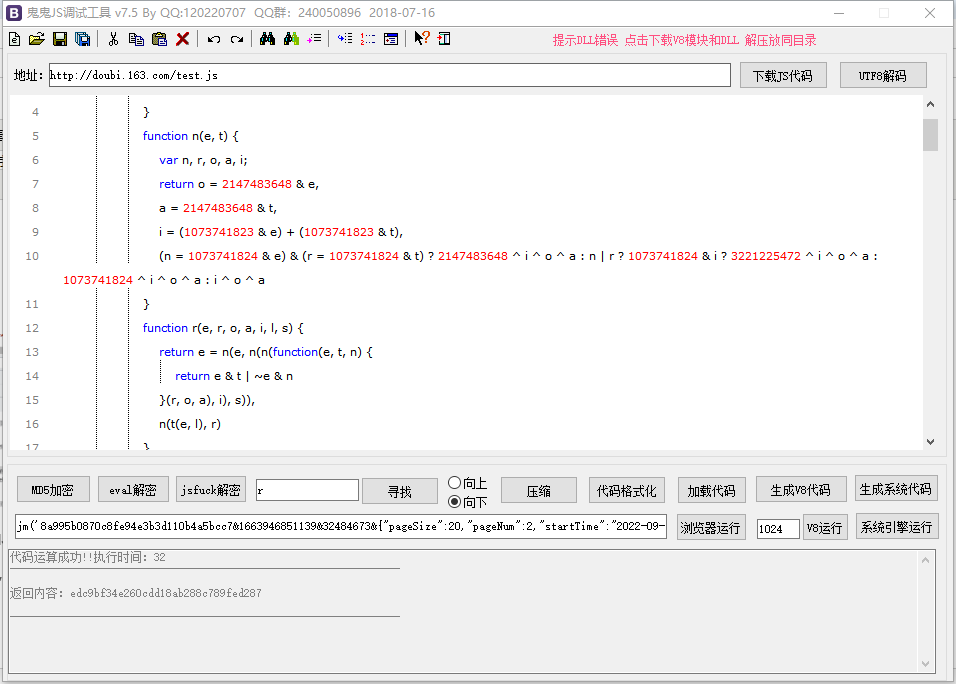Click the 系统引擎运行 button

click(x=896, y=527)
